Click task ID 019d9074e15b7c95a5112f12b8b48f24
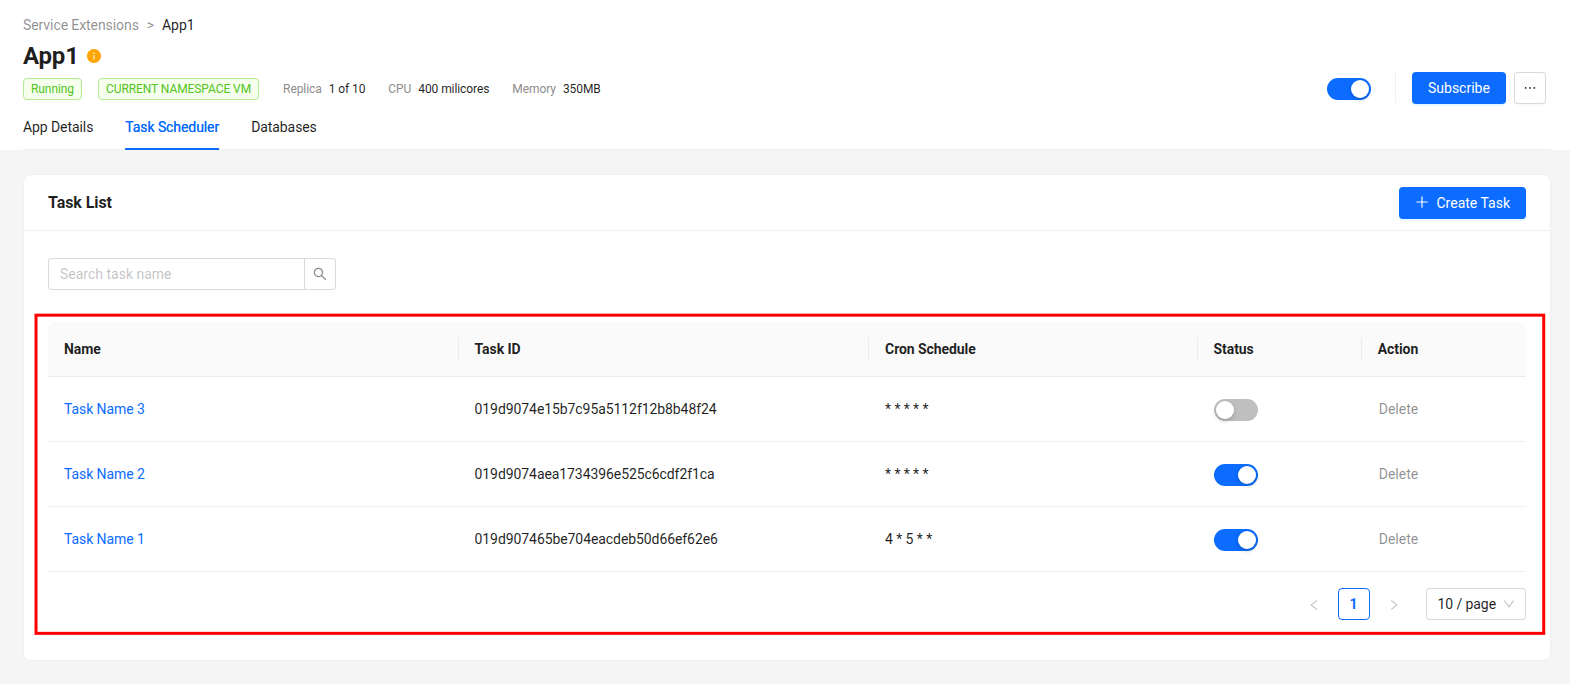Viewport: 1570px width, 684px height. click(x=595, y=409)
